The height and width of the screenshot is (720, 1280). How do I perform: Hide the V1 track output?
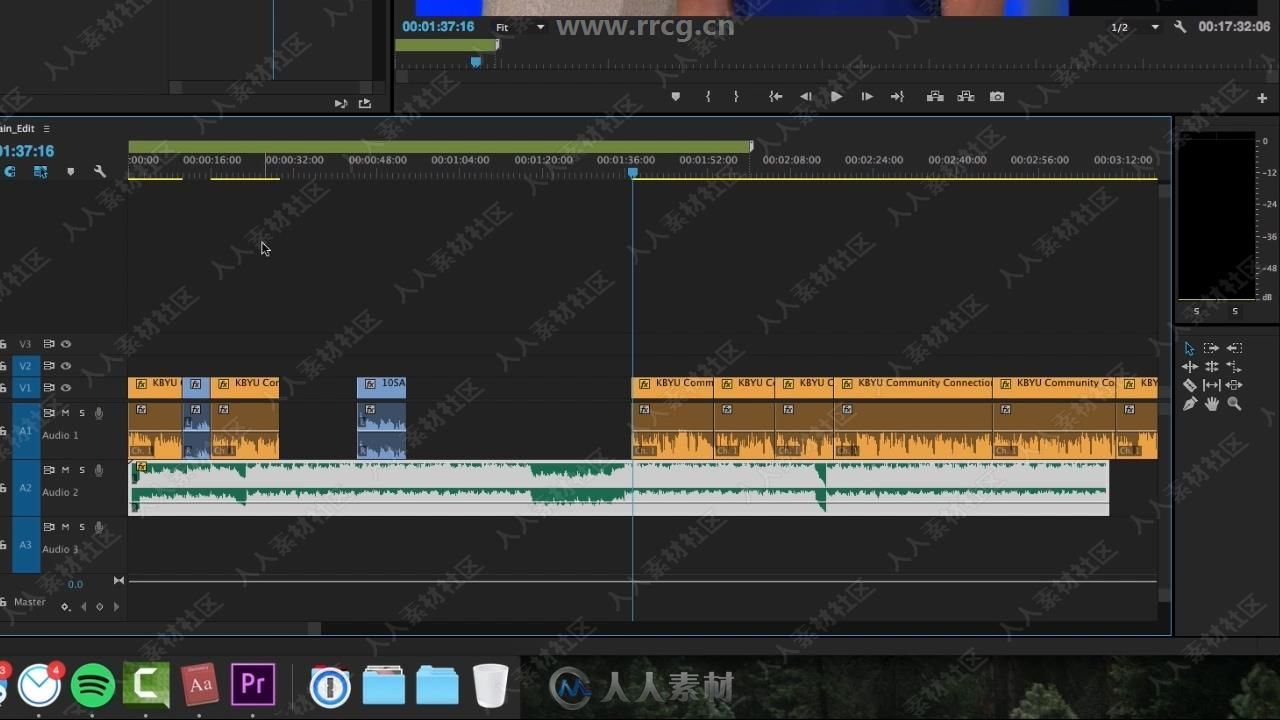(x=66, y=388)
